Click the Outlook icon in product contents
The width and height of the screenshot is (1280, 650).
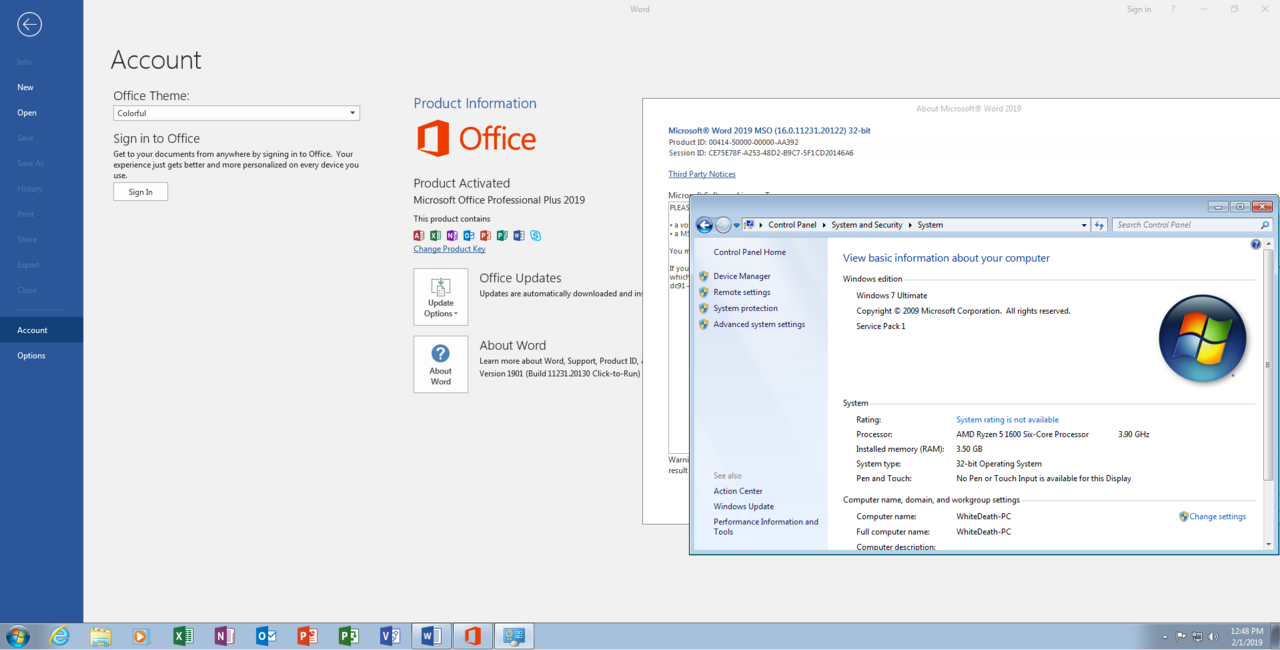tap(469, 236)
